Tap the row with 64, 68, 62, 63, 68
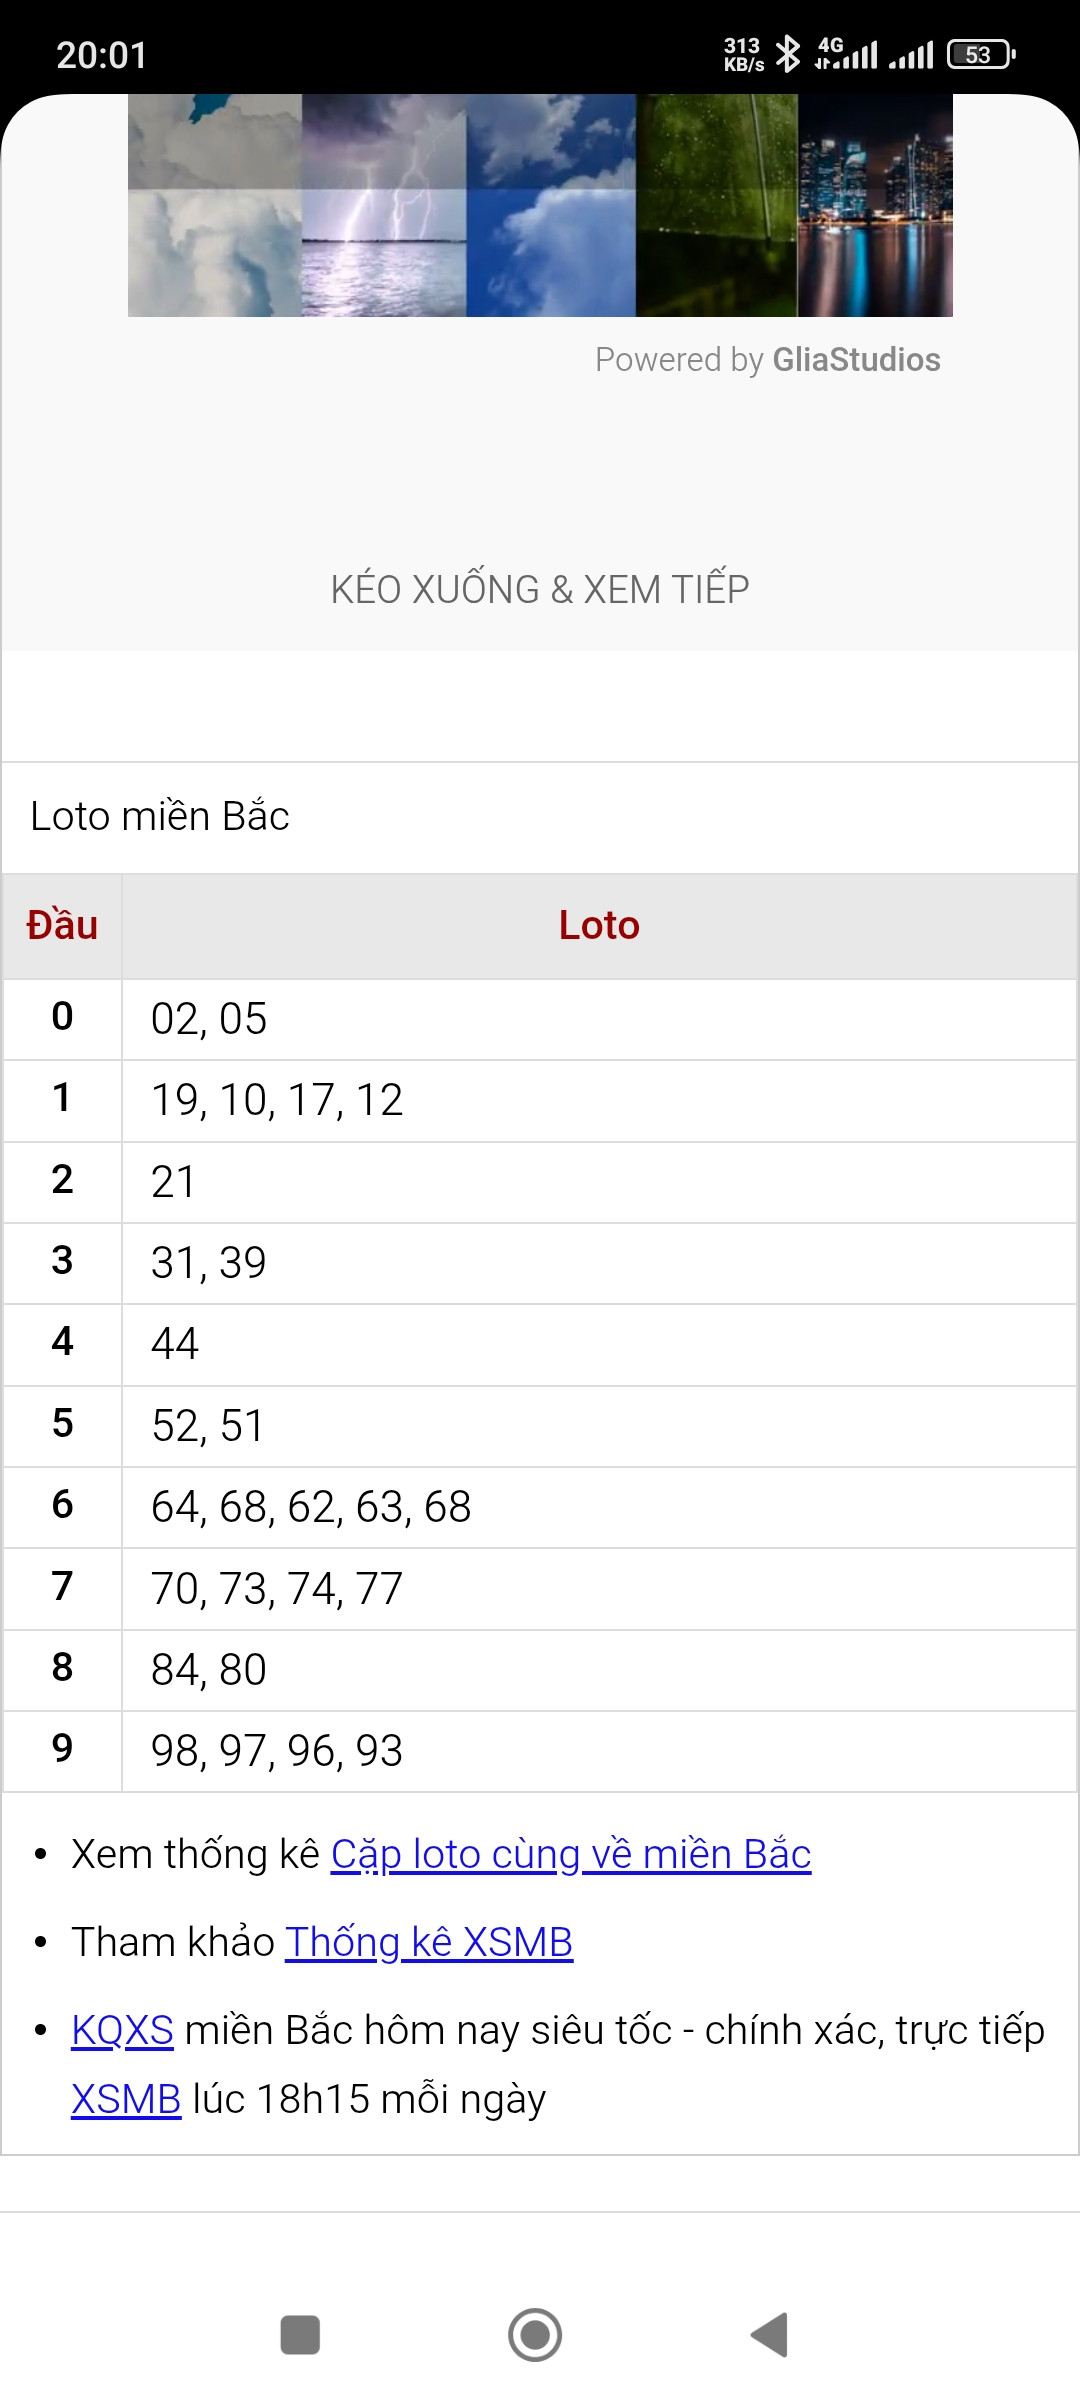 point(540,1507)
